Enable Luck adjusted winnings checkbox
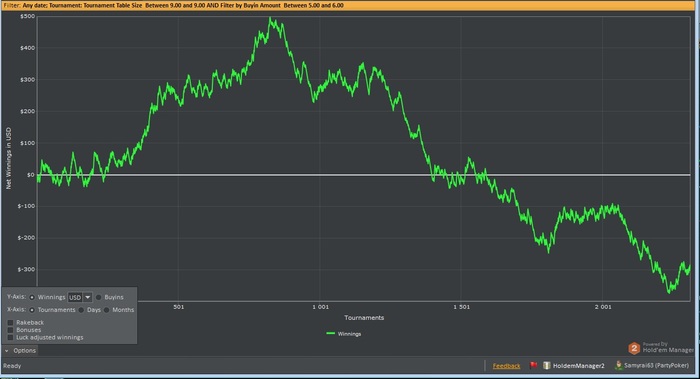The image size is (700, 379). (10, 337)
